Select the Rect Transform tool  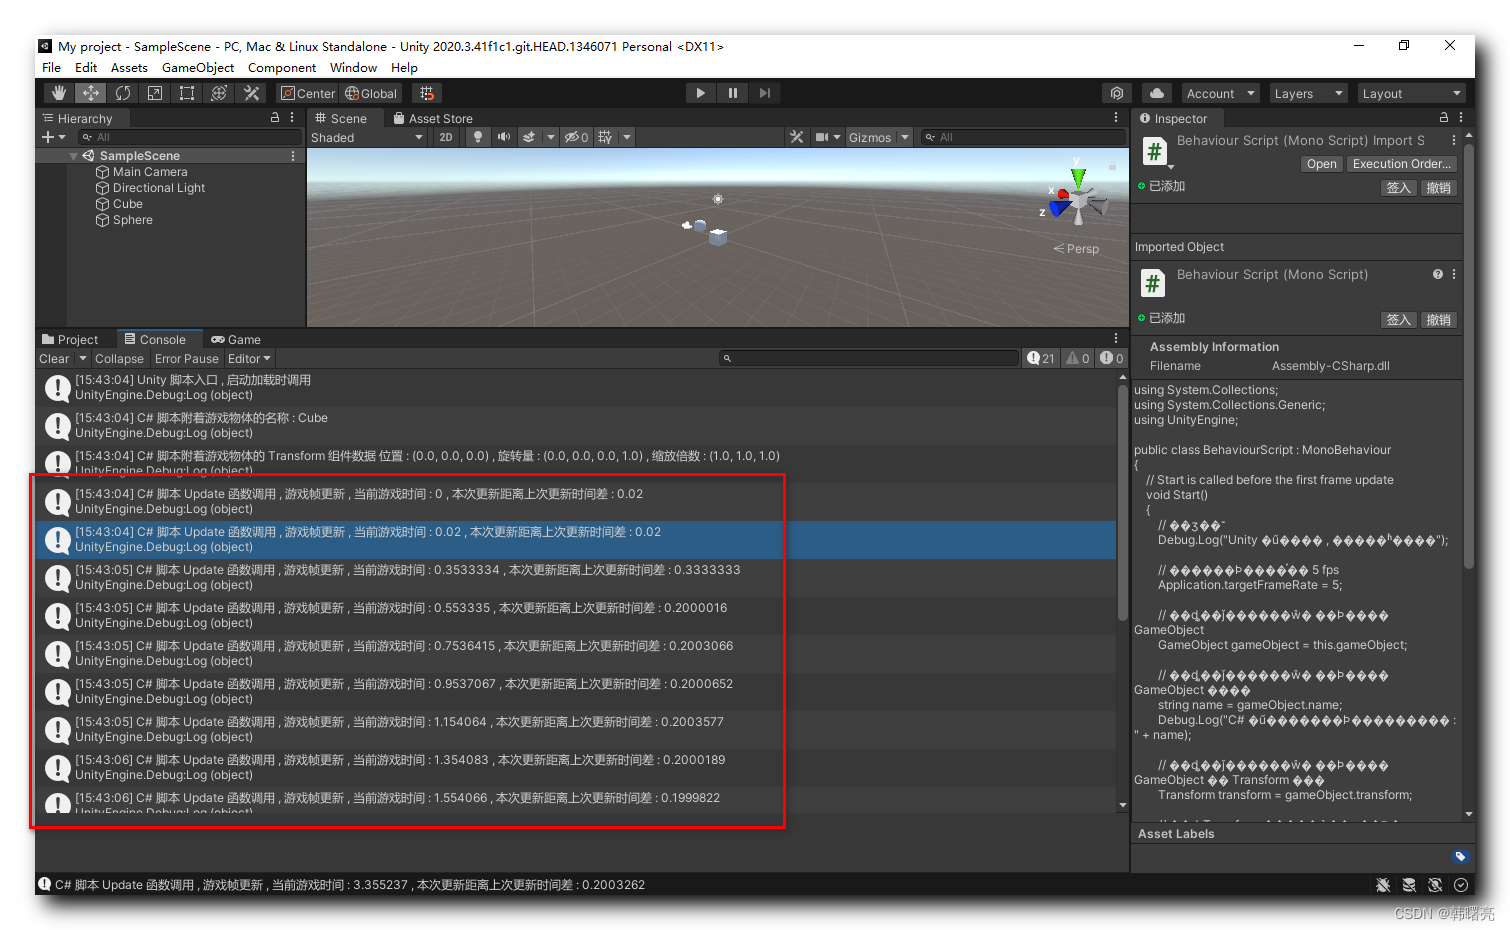pos(187,92)
